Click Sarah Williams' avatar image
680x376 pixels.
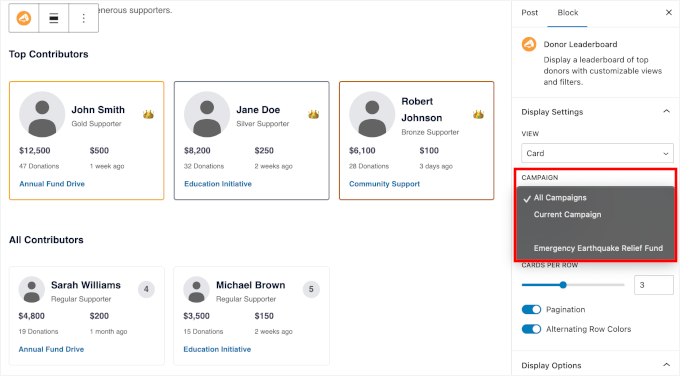[32, 289]
